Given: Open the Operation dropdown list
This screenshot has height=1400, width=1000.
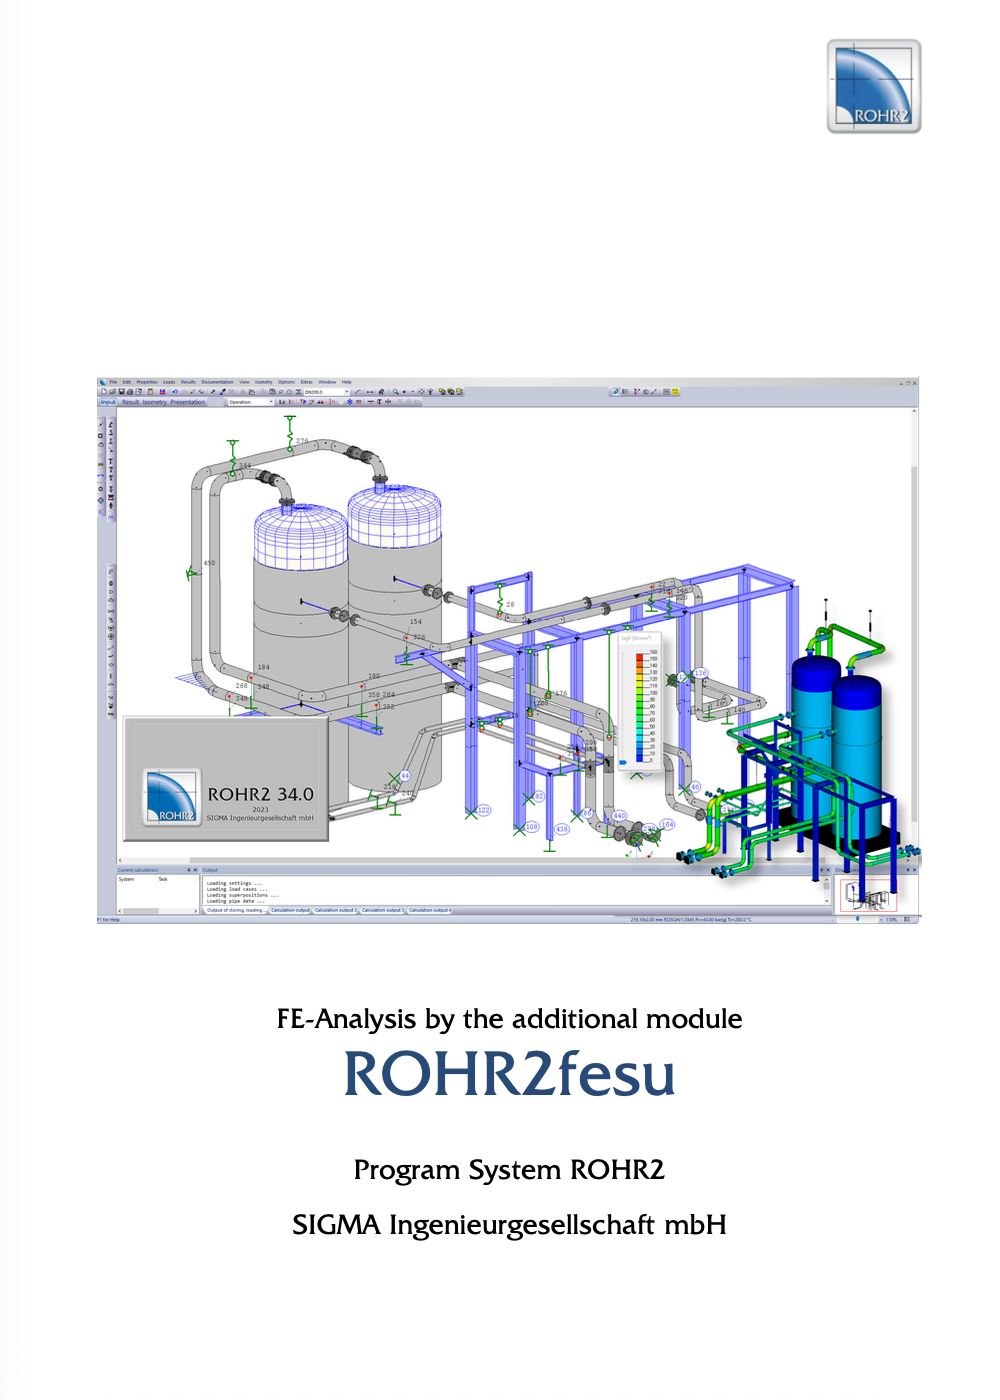Looking at the screenshot, I should point(271,403).
